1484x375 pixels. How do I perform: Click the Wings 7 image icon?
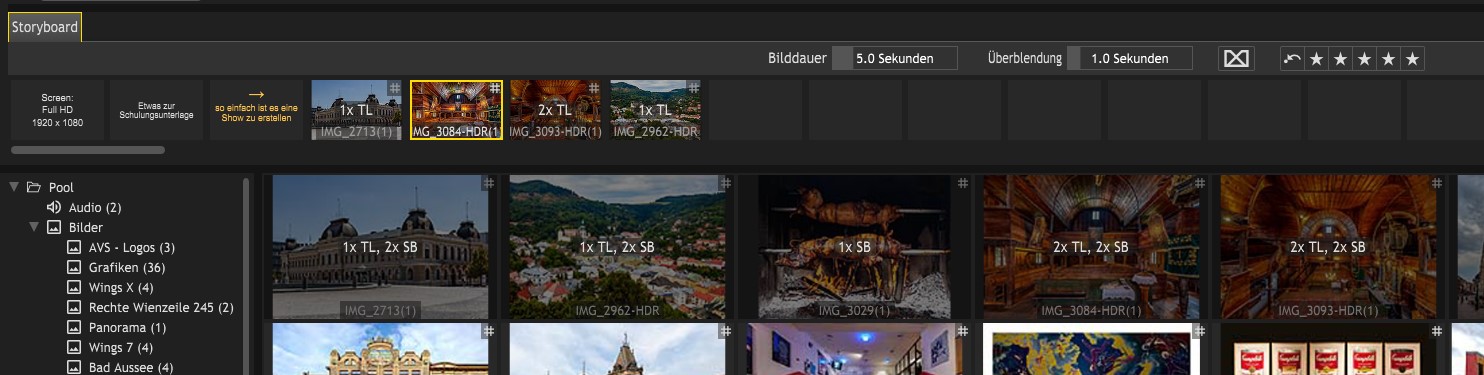point(73,347)
